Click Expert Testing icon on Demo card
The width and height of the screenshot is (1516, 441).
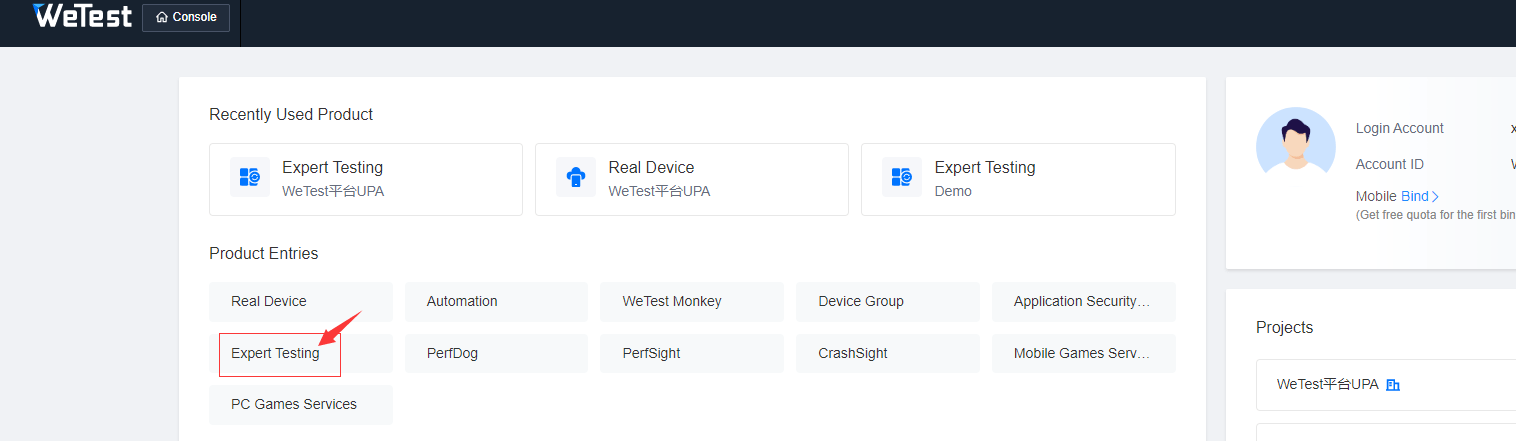pyautogui.click(x=901, y=178)
